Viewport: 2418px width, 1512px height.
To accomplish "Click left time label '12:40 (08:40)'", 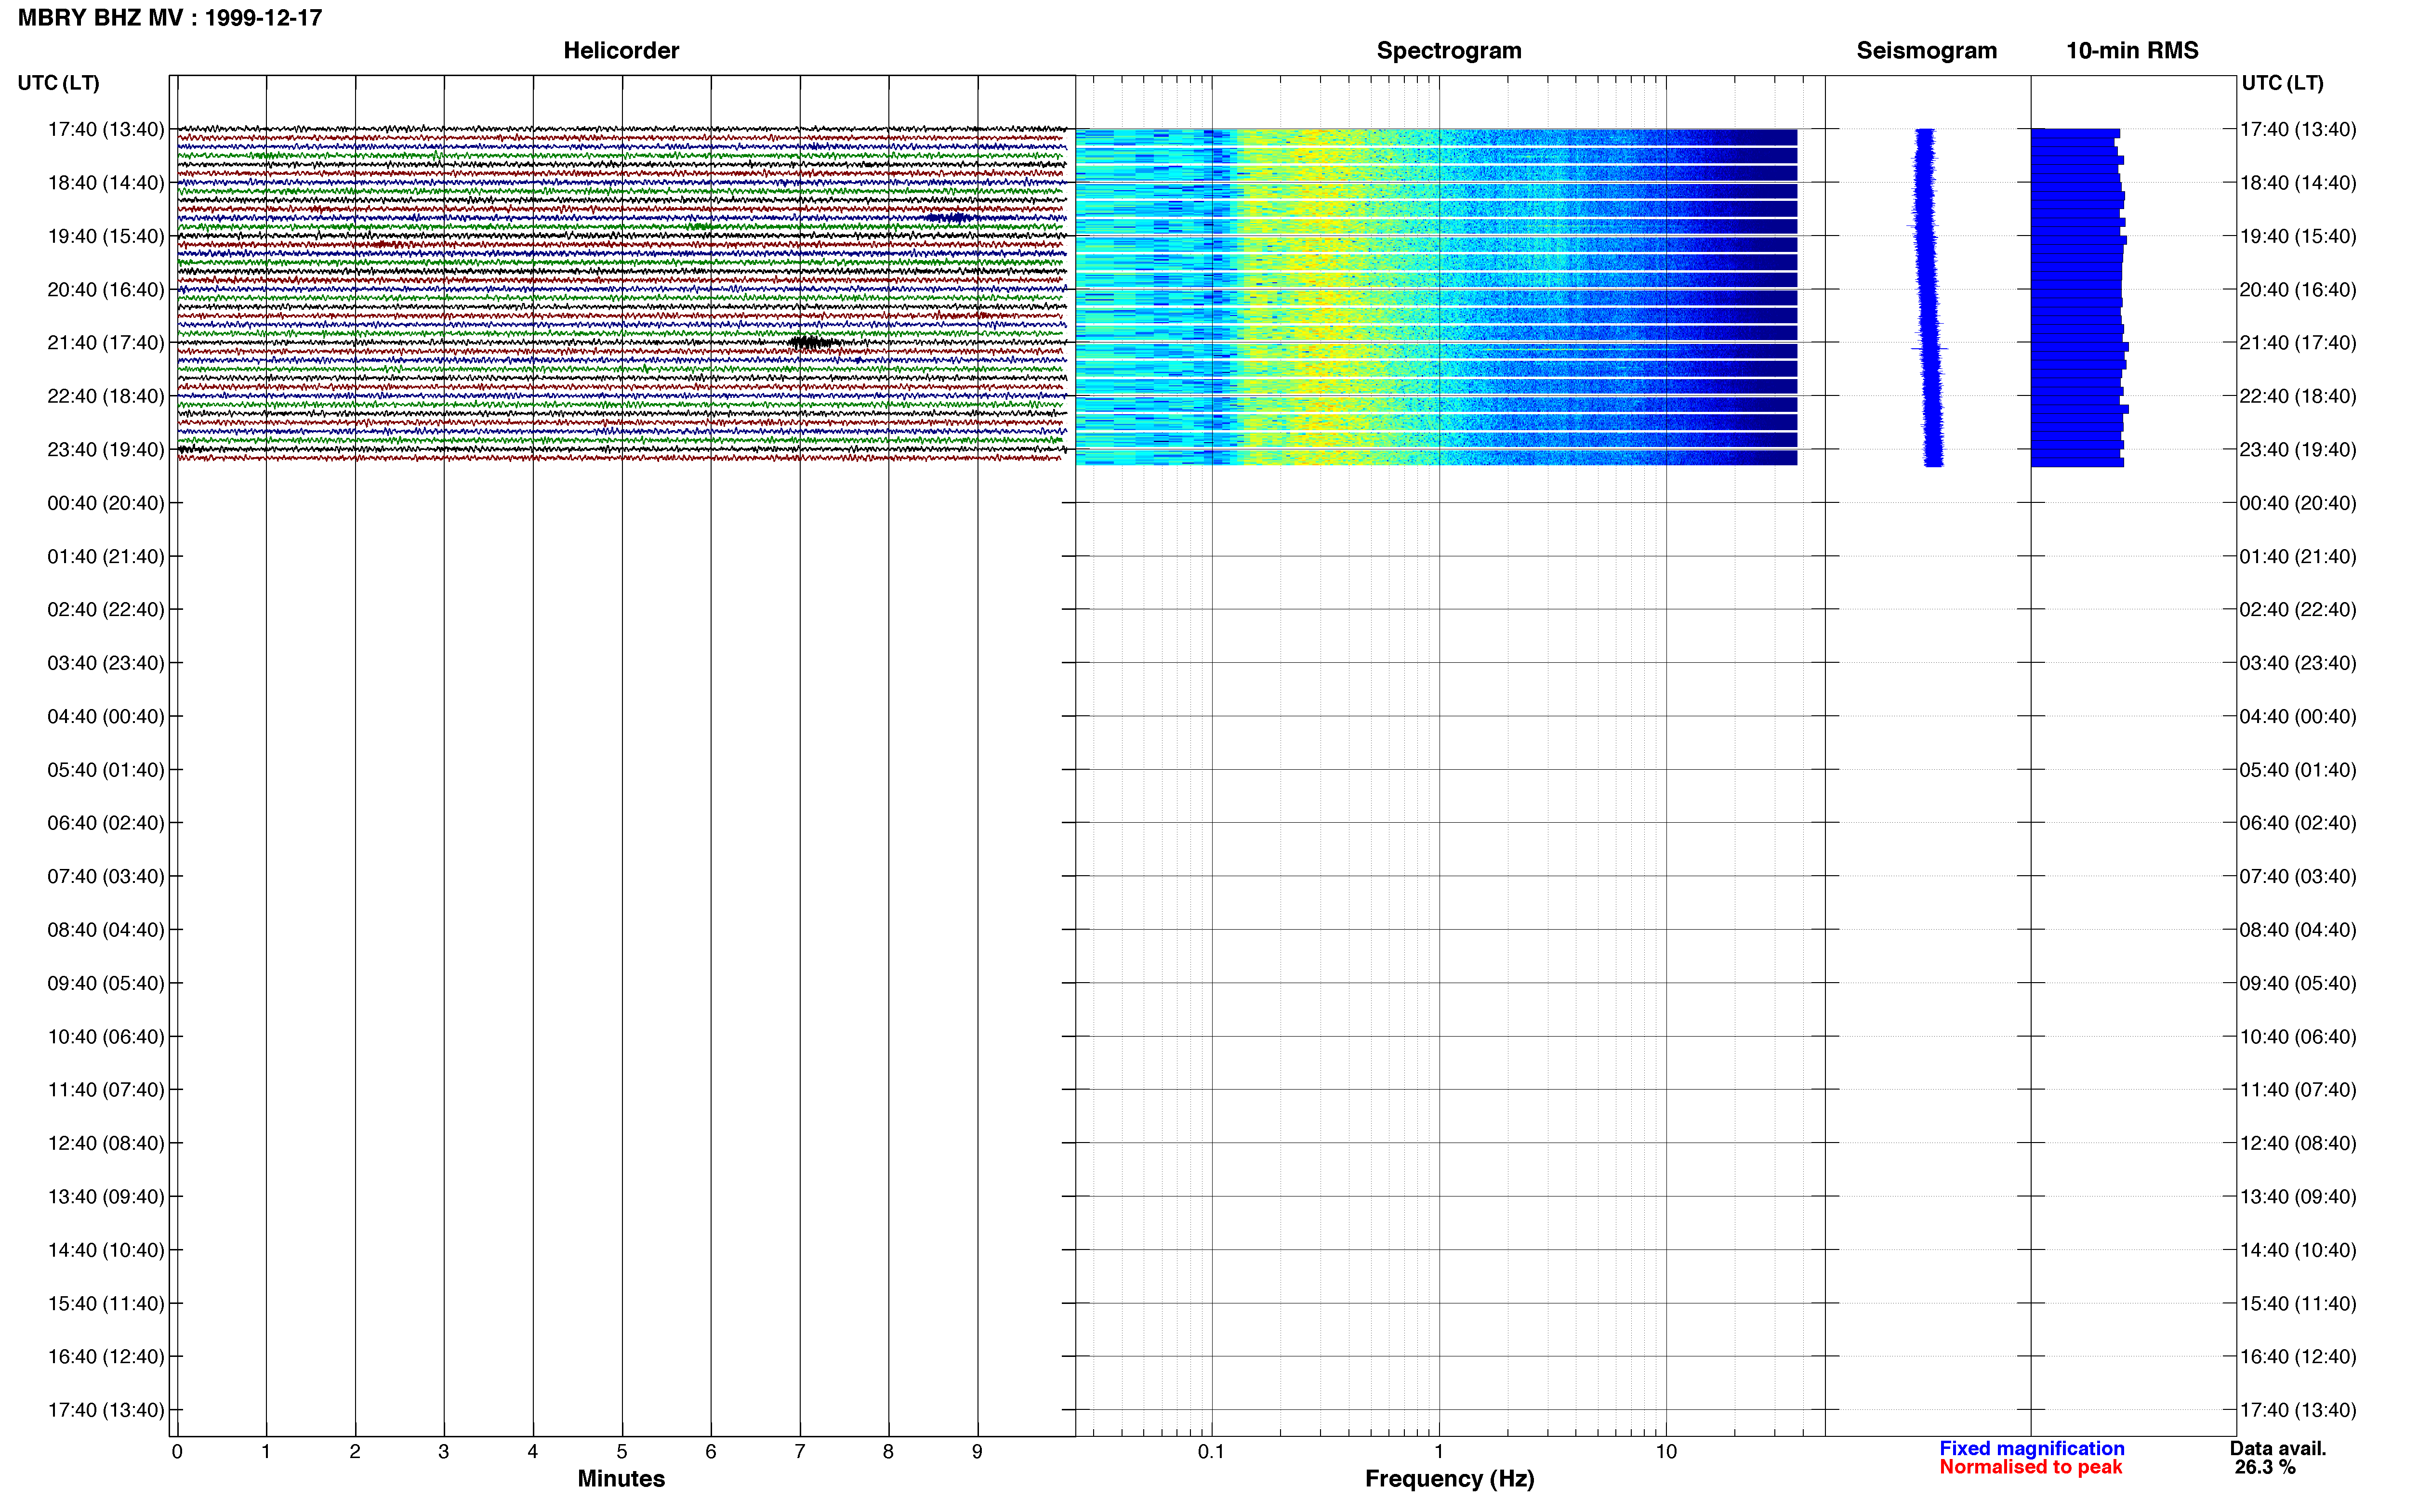I will click(x=106, y=1144).
